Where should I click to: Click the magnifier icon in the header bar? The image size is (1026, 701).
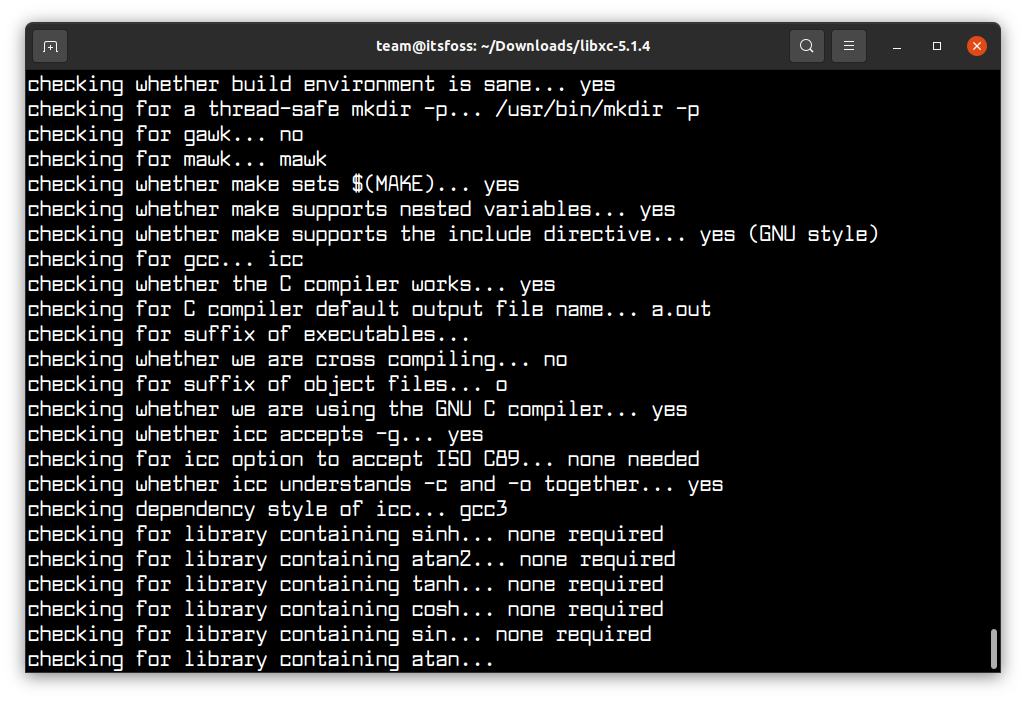pos(806,45)
